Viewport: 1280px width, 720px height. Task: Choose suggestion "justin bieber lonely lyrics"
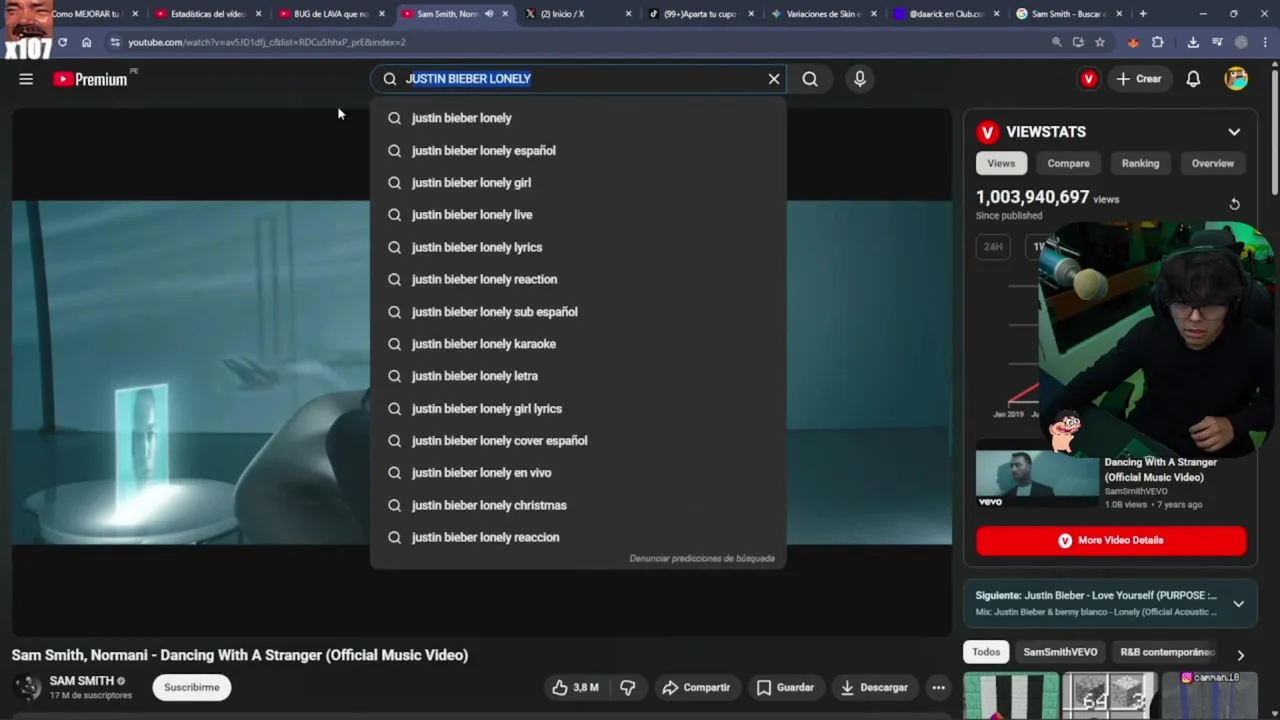click(578, 247)
